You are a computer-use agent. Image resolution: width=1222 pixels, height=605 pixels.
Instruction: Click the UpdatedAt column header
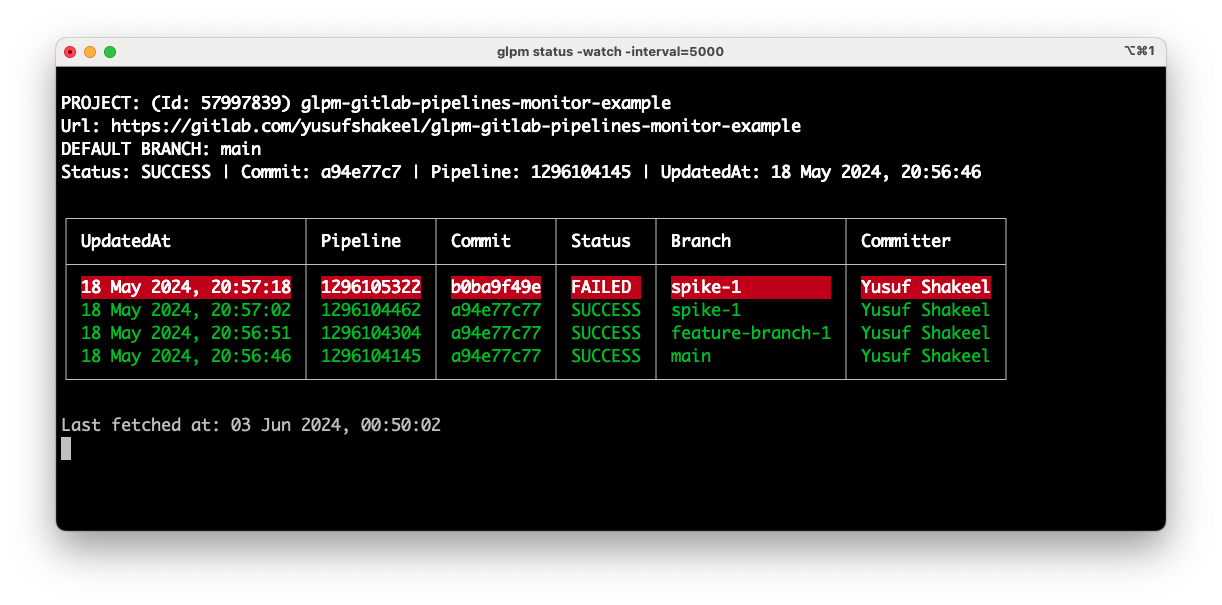coord(127,241)
